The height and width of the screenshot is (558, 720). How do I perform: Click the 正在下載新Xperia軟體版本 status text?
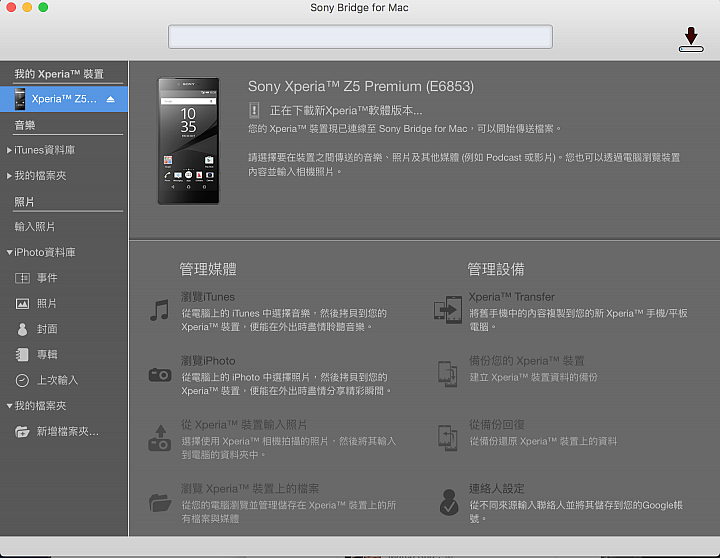click(346, 111)
